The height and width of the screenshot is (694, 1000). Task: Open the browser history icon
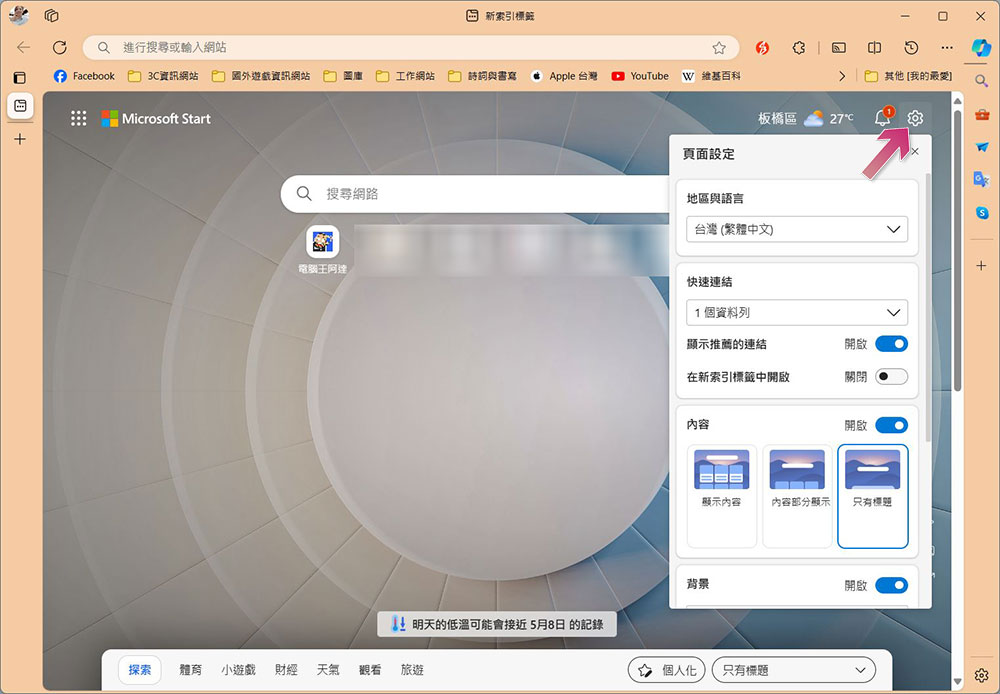911,48
